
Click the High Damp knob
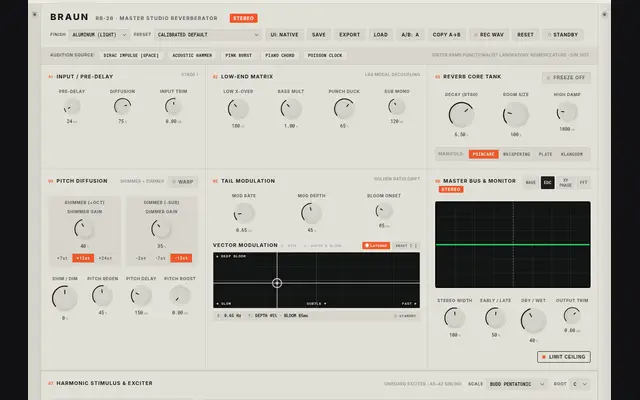[567, 112]
